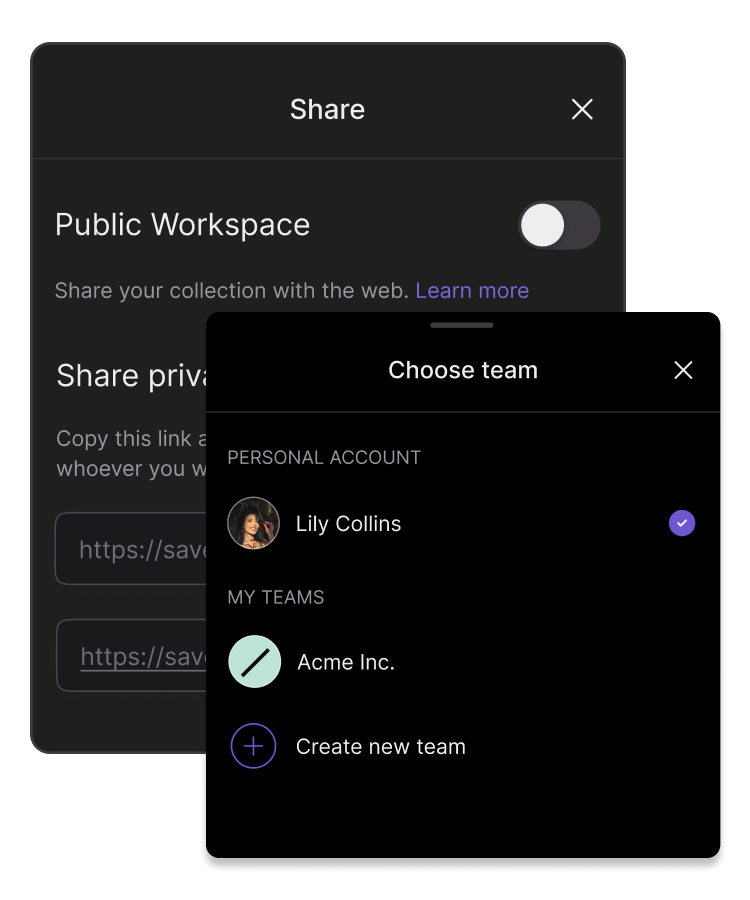
Task: Click the purple checkmark beside Lily Collins
Action: [x=682, y=523]
